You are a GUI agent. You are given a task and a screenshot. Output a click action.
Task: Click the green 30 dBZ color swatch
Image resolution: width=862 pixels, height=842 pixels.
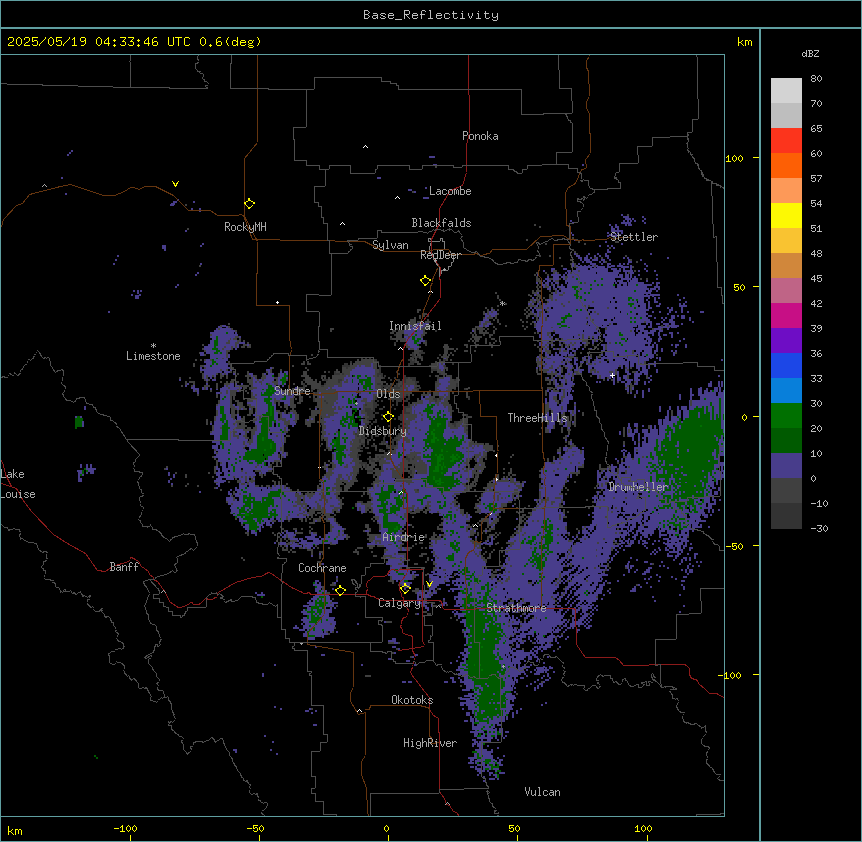click(786, 416)
